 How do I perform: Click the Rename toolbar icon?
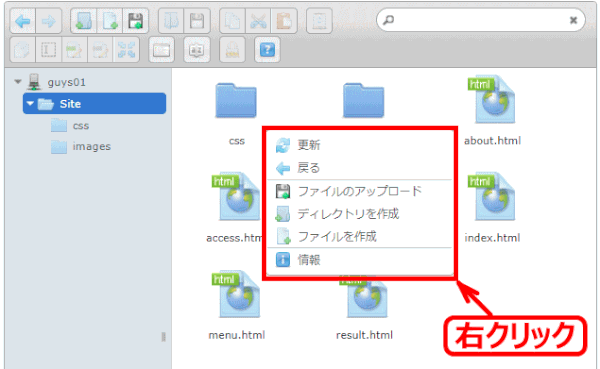tap(49, 50)
